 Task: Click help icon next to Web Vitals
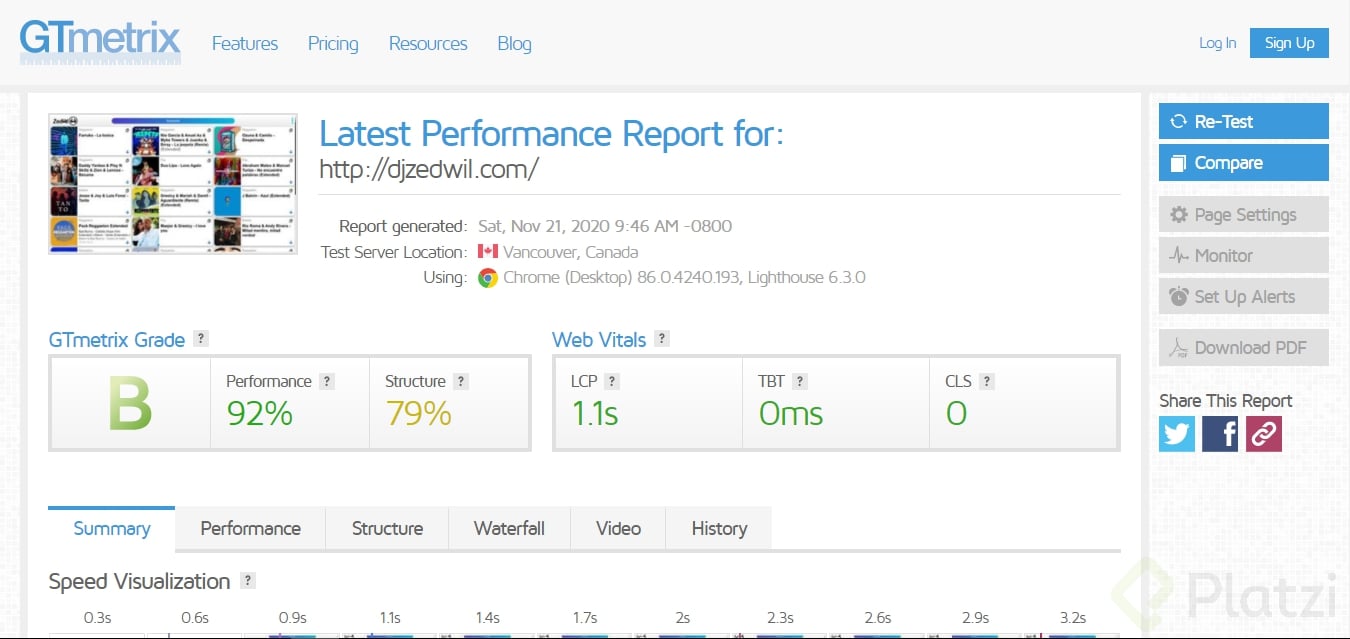click(662, 339)
